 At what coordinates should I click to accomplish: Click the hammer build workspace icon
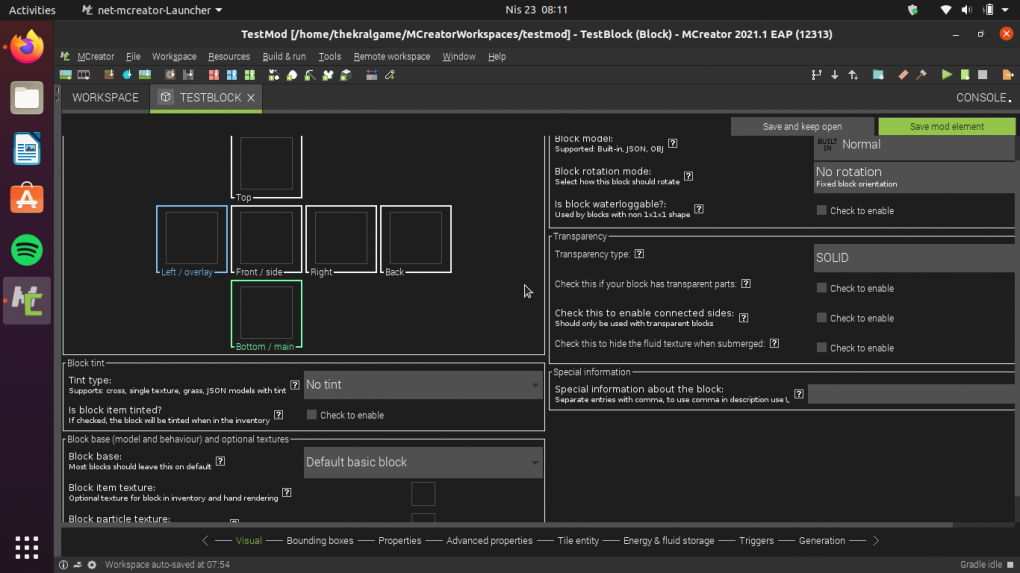tap(921, 75)
